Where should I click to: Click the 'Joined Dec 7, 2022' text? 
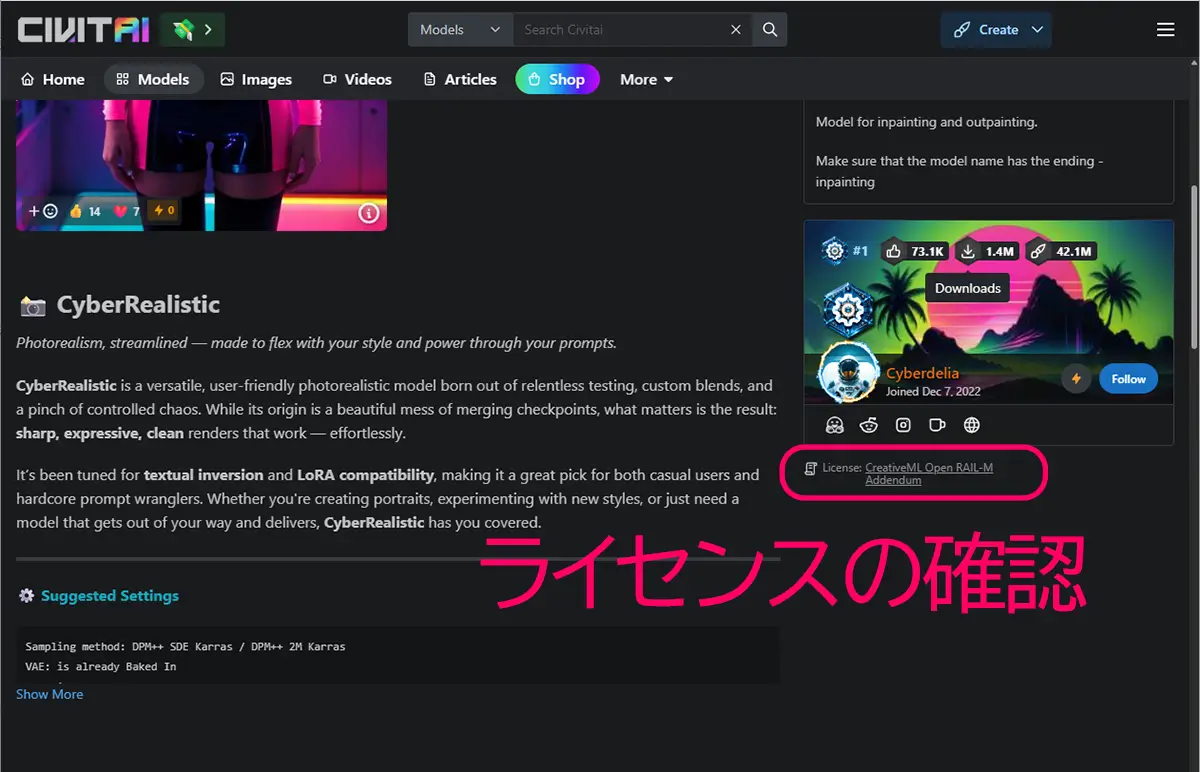(933, 392)
